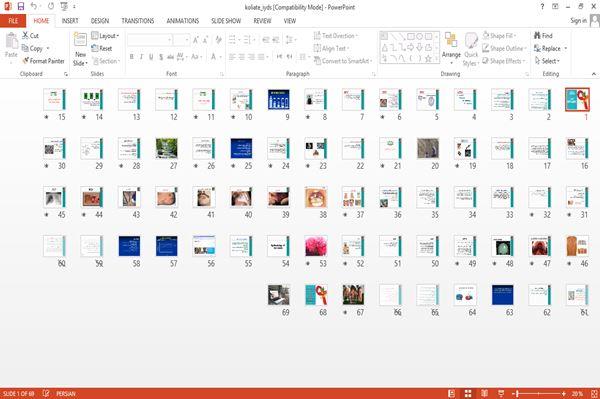Viewport: 600px width, 399px height.
Task: Click Convert to SmartArt
Action: click(342, 61)
